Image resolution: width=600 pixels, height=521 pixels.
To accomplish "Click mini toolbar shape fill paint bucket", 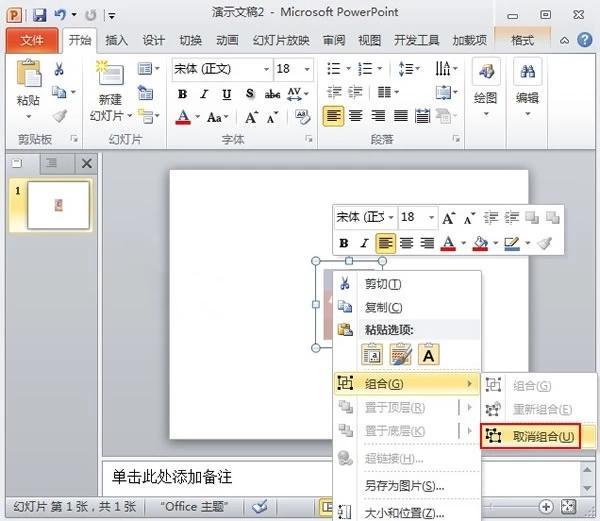I will click(481, 243).
